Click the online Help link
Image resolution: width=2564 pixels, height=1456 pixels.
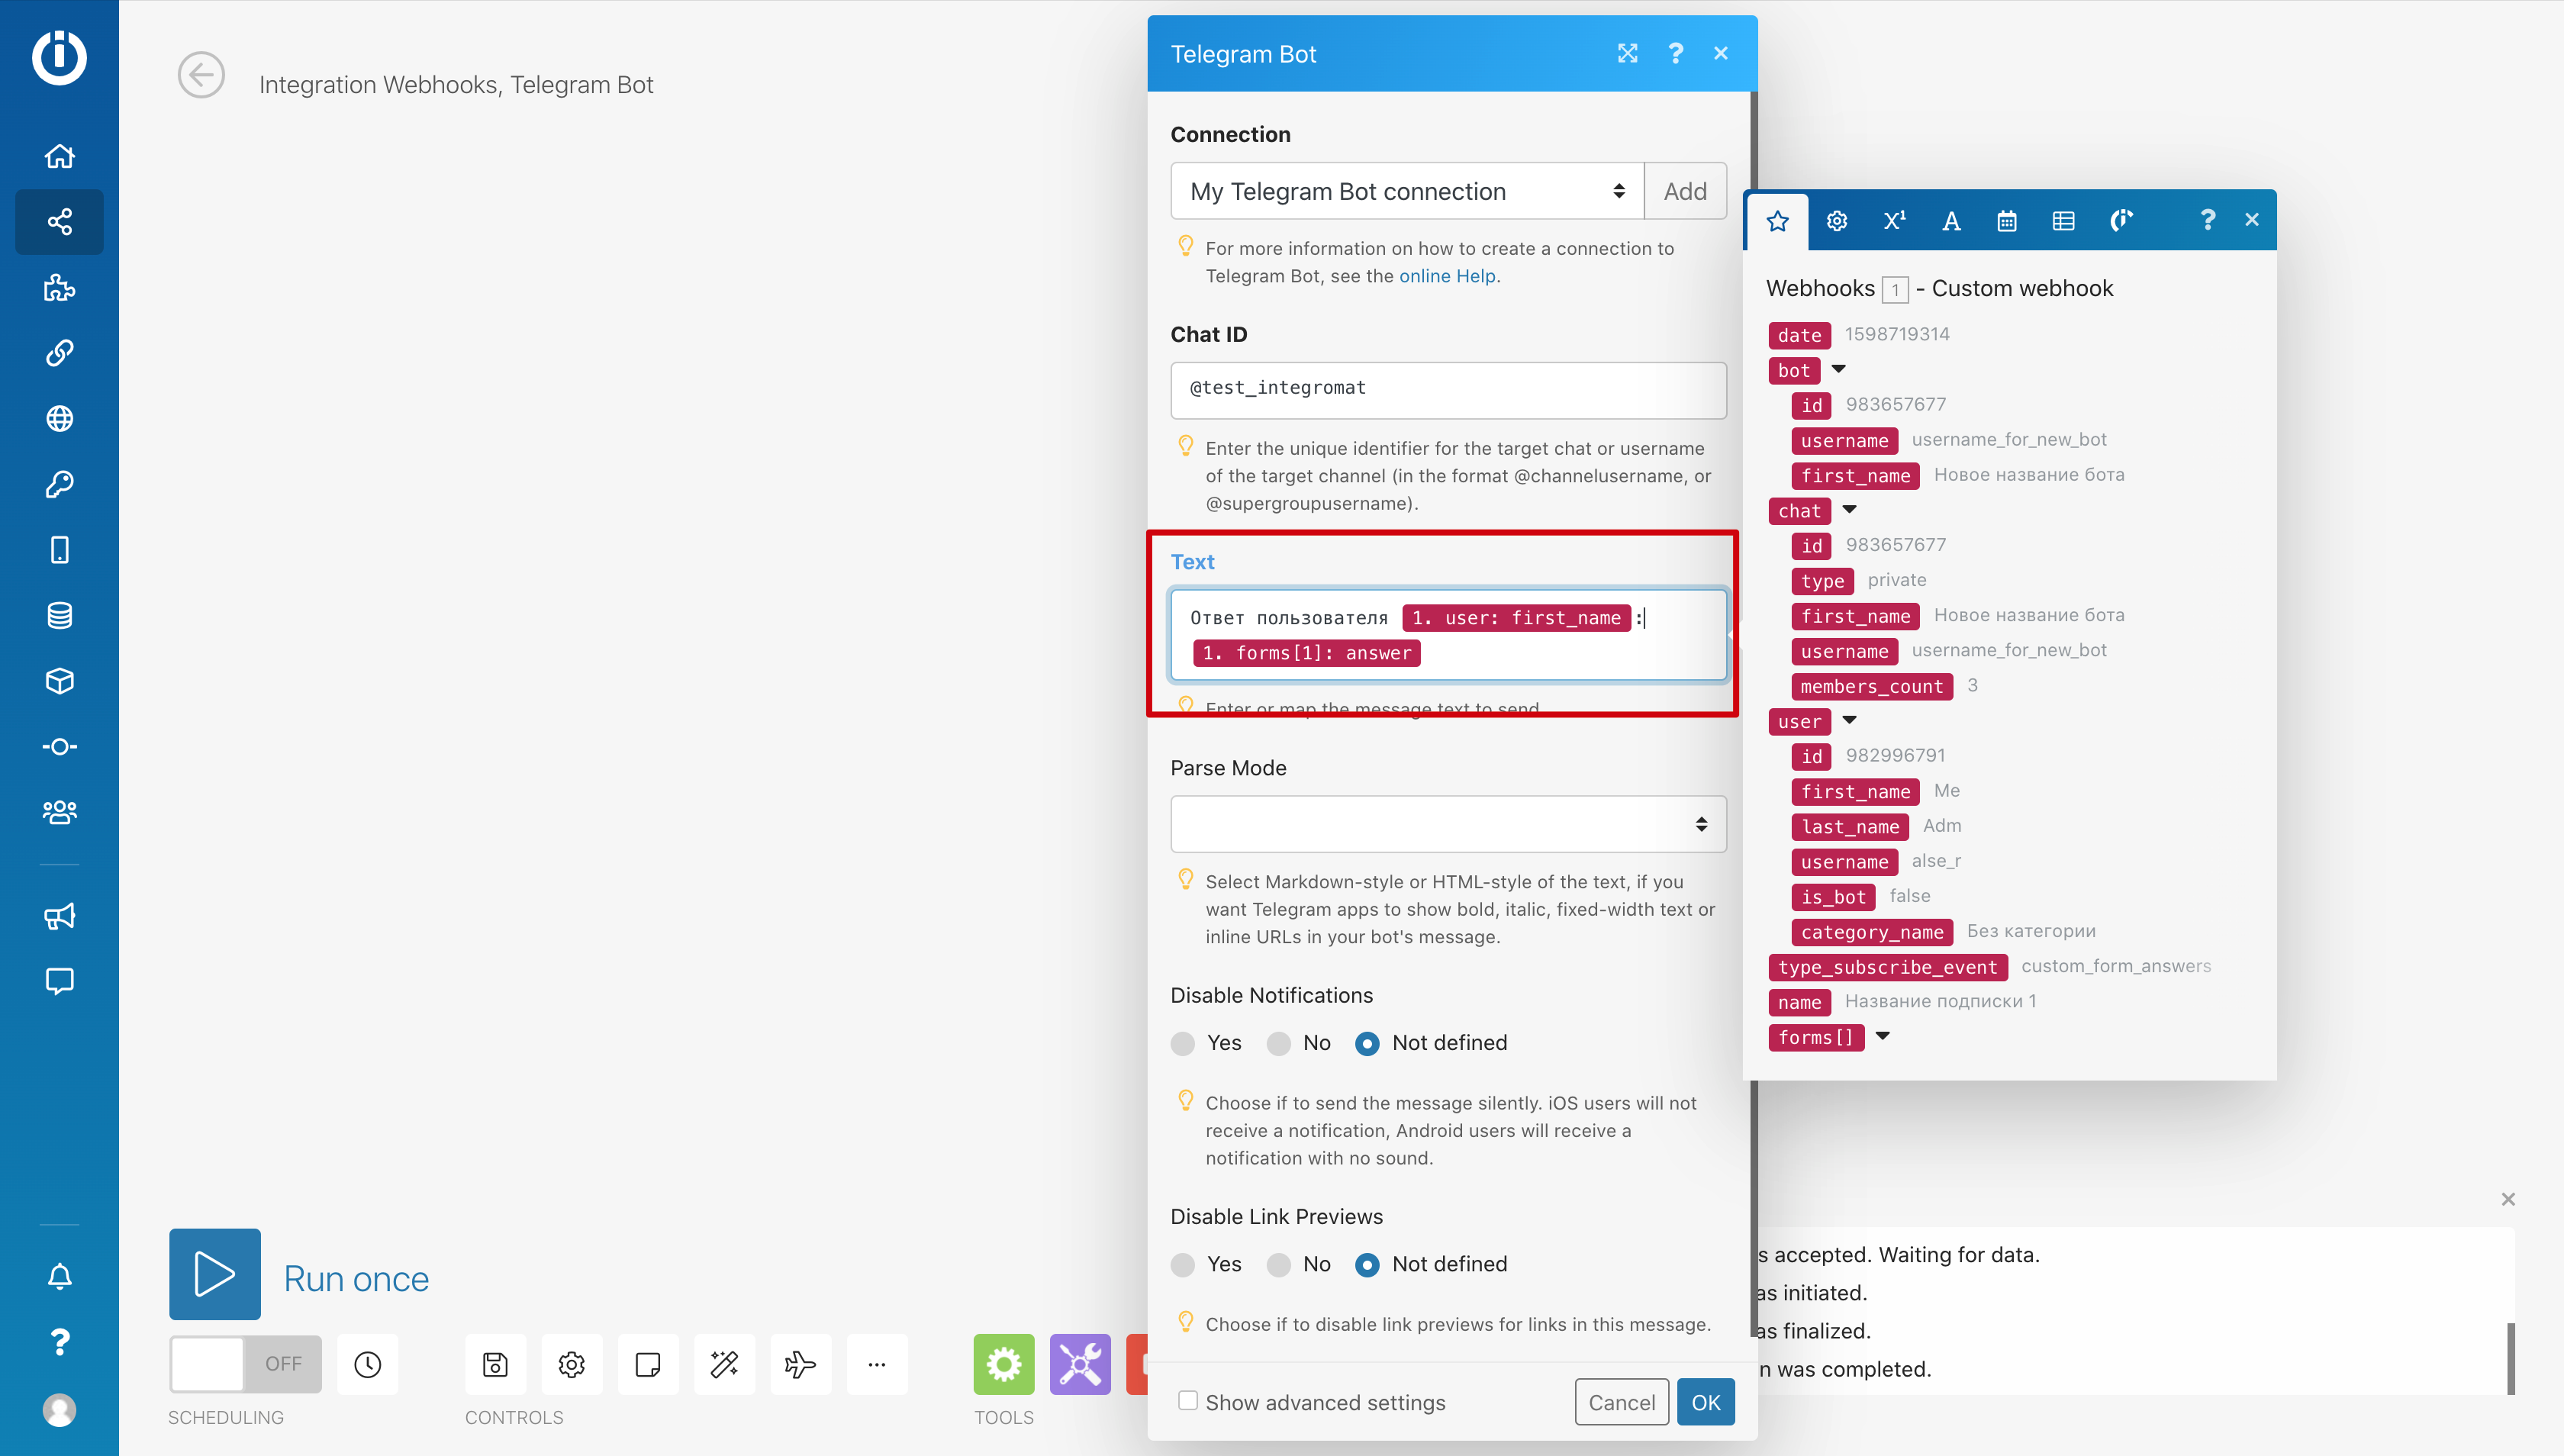coord(1447,276)
